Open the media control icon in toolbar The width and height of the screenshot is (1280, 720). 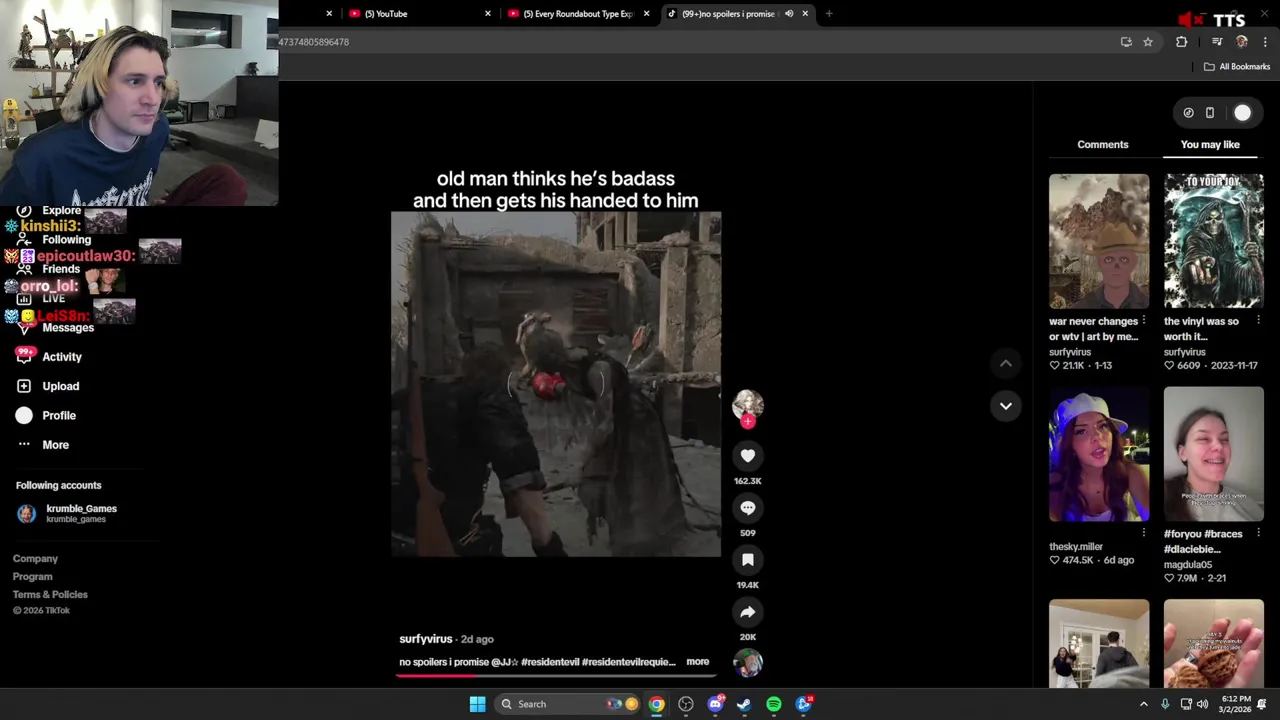[1217, 42]
